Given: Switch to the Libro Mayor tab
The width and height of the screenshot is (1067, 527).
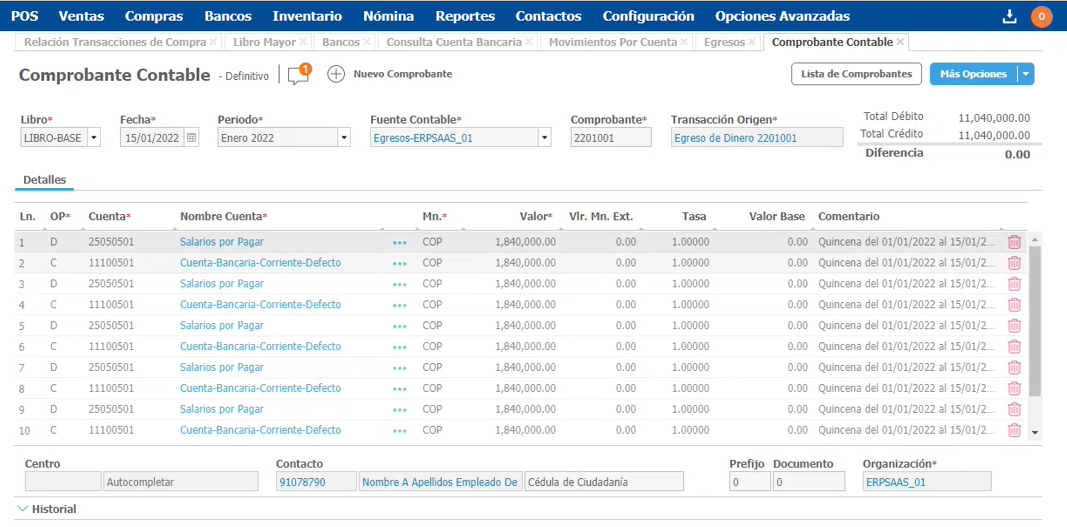Looking at the screenshot, I should 264,42.
